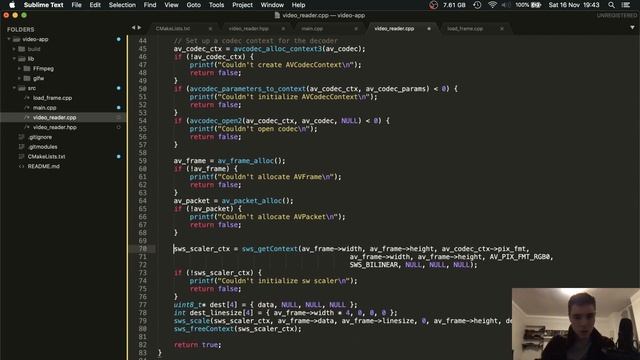640x360 pixels.
Task: Collapse the src folder
Action: pos(14,88)
